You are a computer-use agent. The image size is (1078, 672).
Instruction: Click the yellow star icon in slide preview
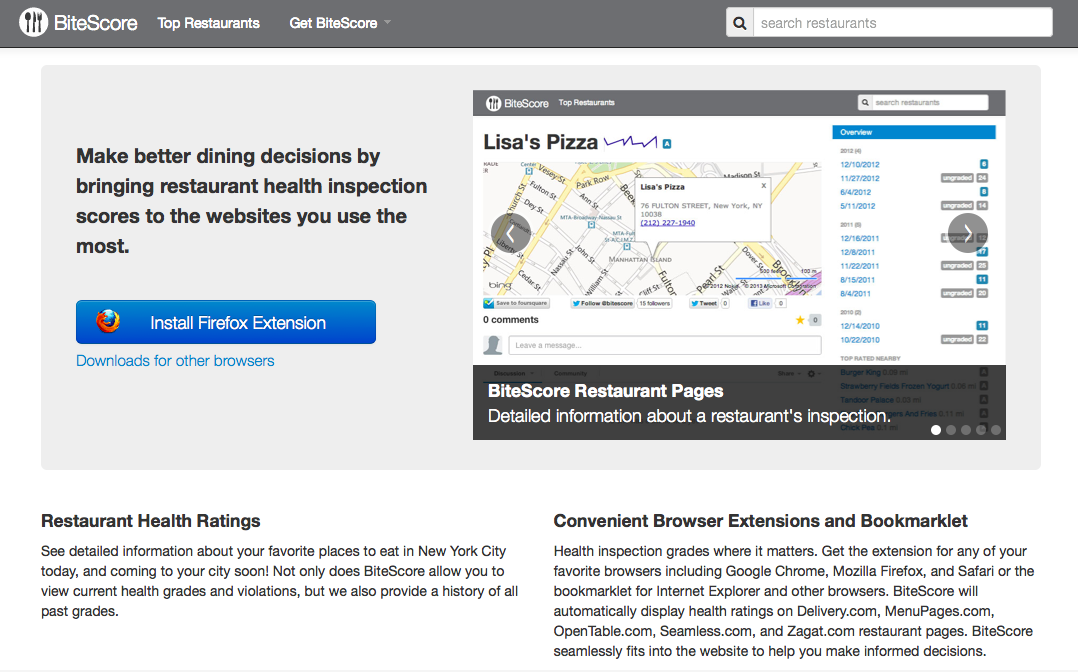[x=800, y=320]
